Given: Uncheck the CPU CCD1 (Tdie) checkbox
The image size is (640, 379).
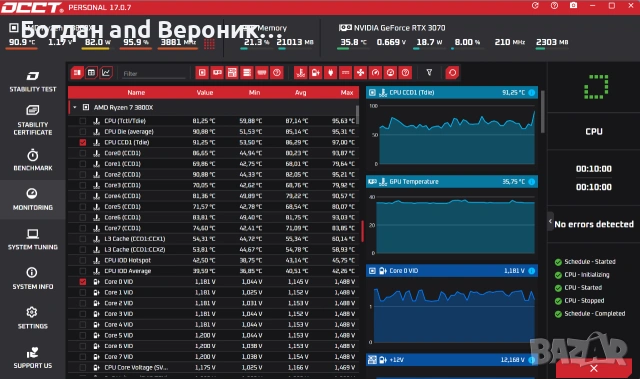Looking at the screenshot, I should click(x=83, y=142).
